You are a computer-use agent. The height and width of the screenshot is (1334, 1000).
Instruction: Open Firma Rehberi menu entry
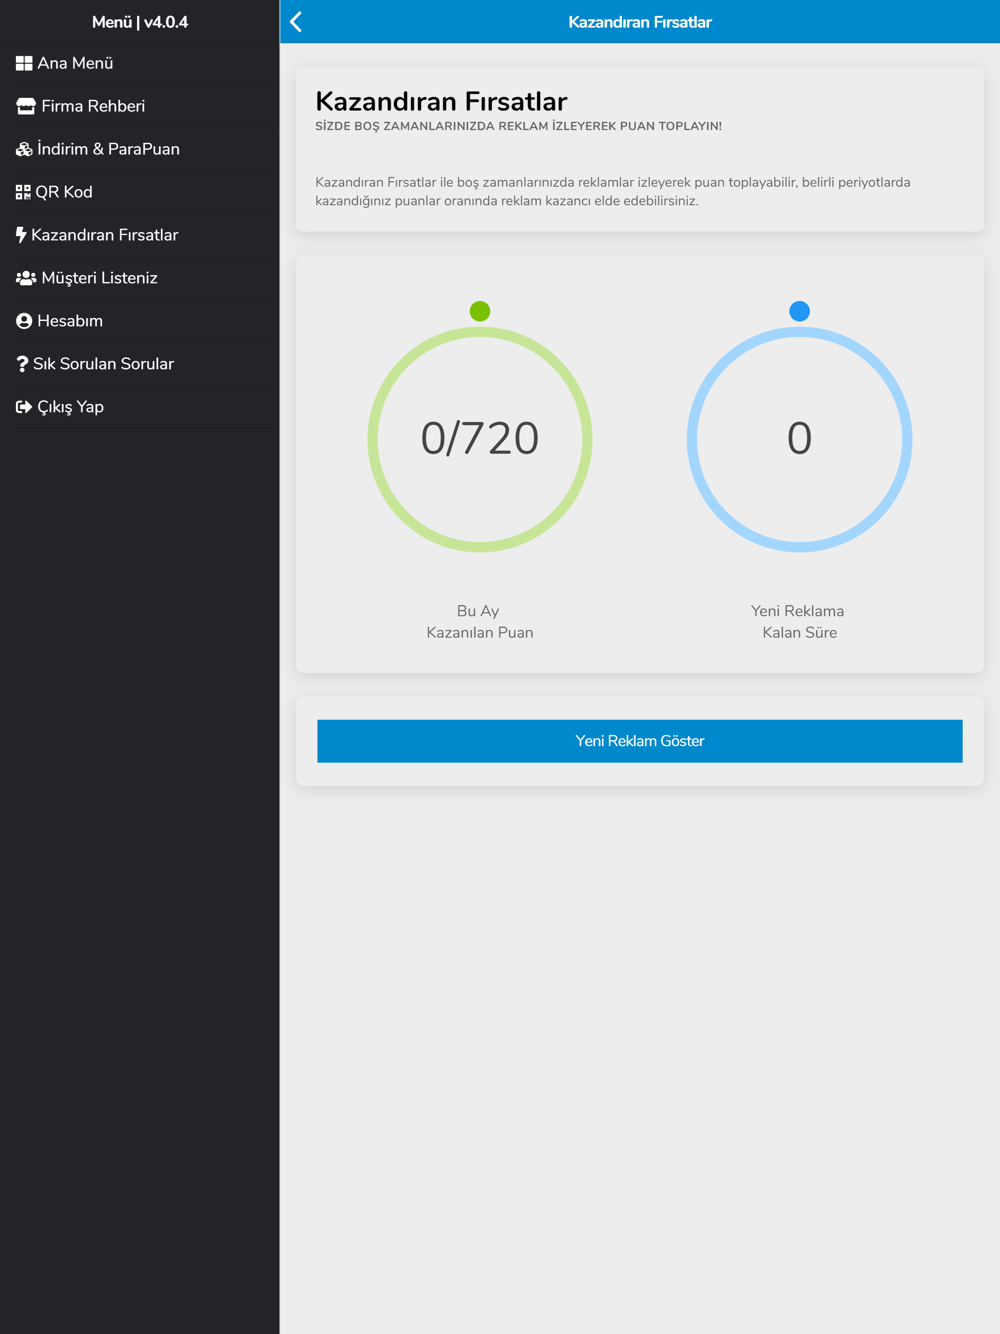point(140,106)
